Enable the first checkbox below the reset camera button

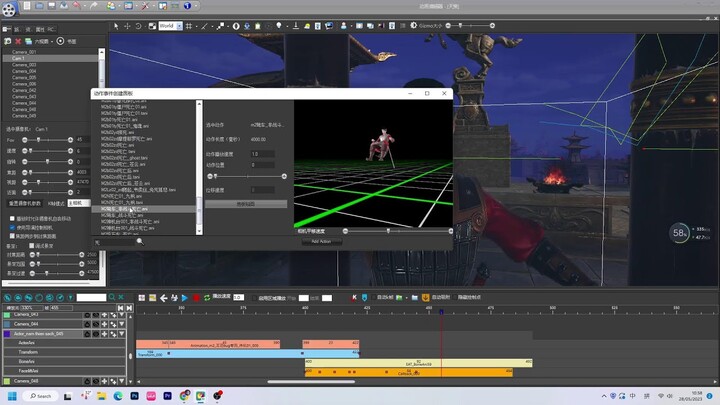click(x=12, y=219)
